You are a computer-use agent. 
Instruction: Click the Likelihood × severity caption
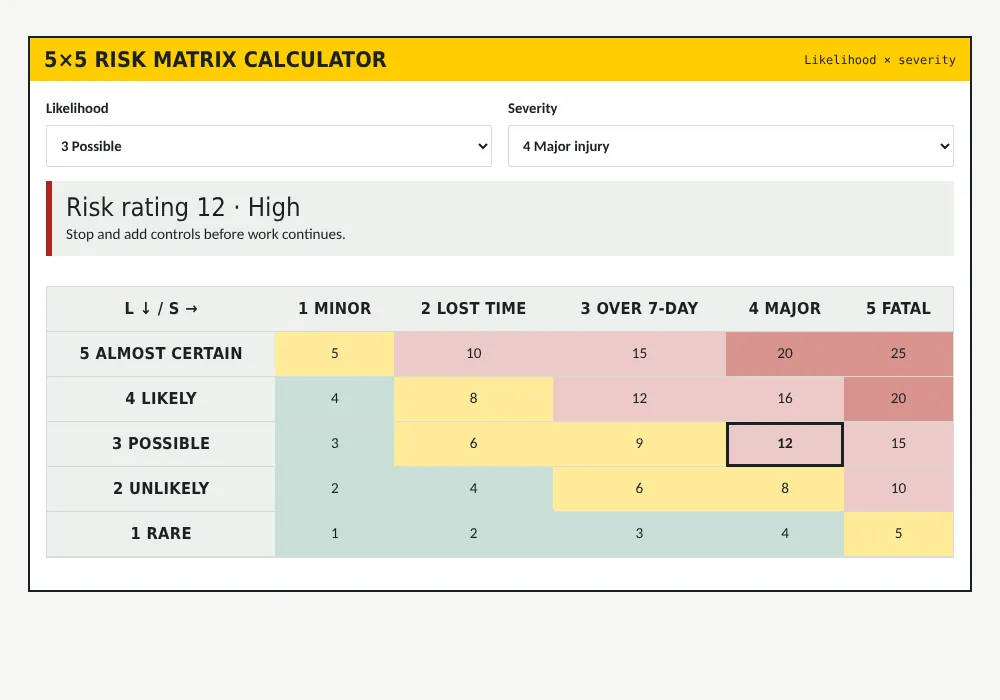[879, 60]
